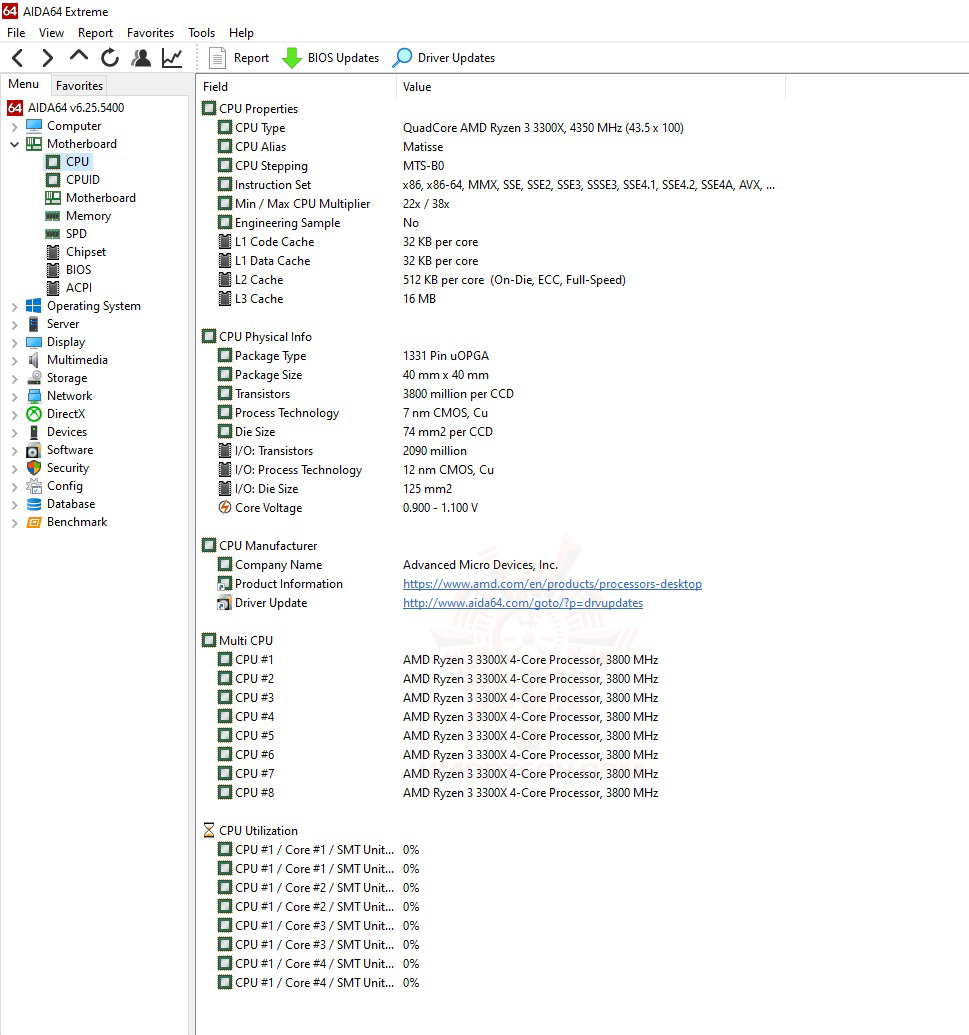Go back with the left arrow icon
The image size is (969, 1035).
tap(18, 58)
